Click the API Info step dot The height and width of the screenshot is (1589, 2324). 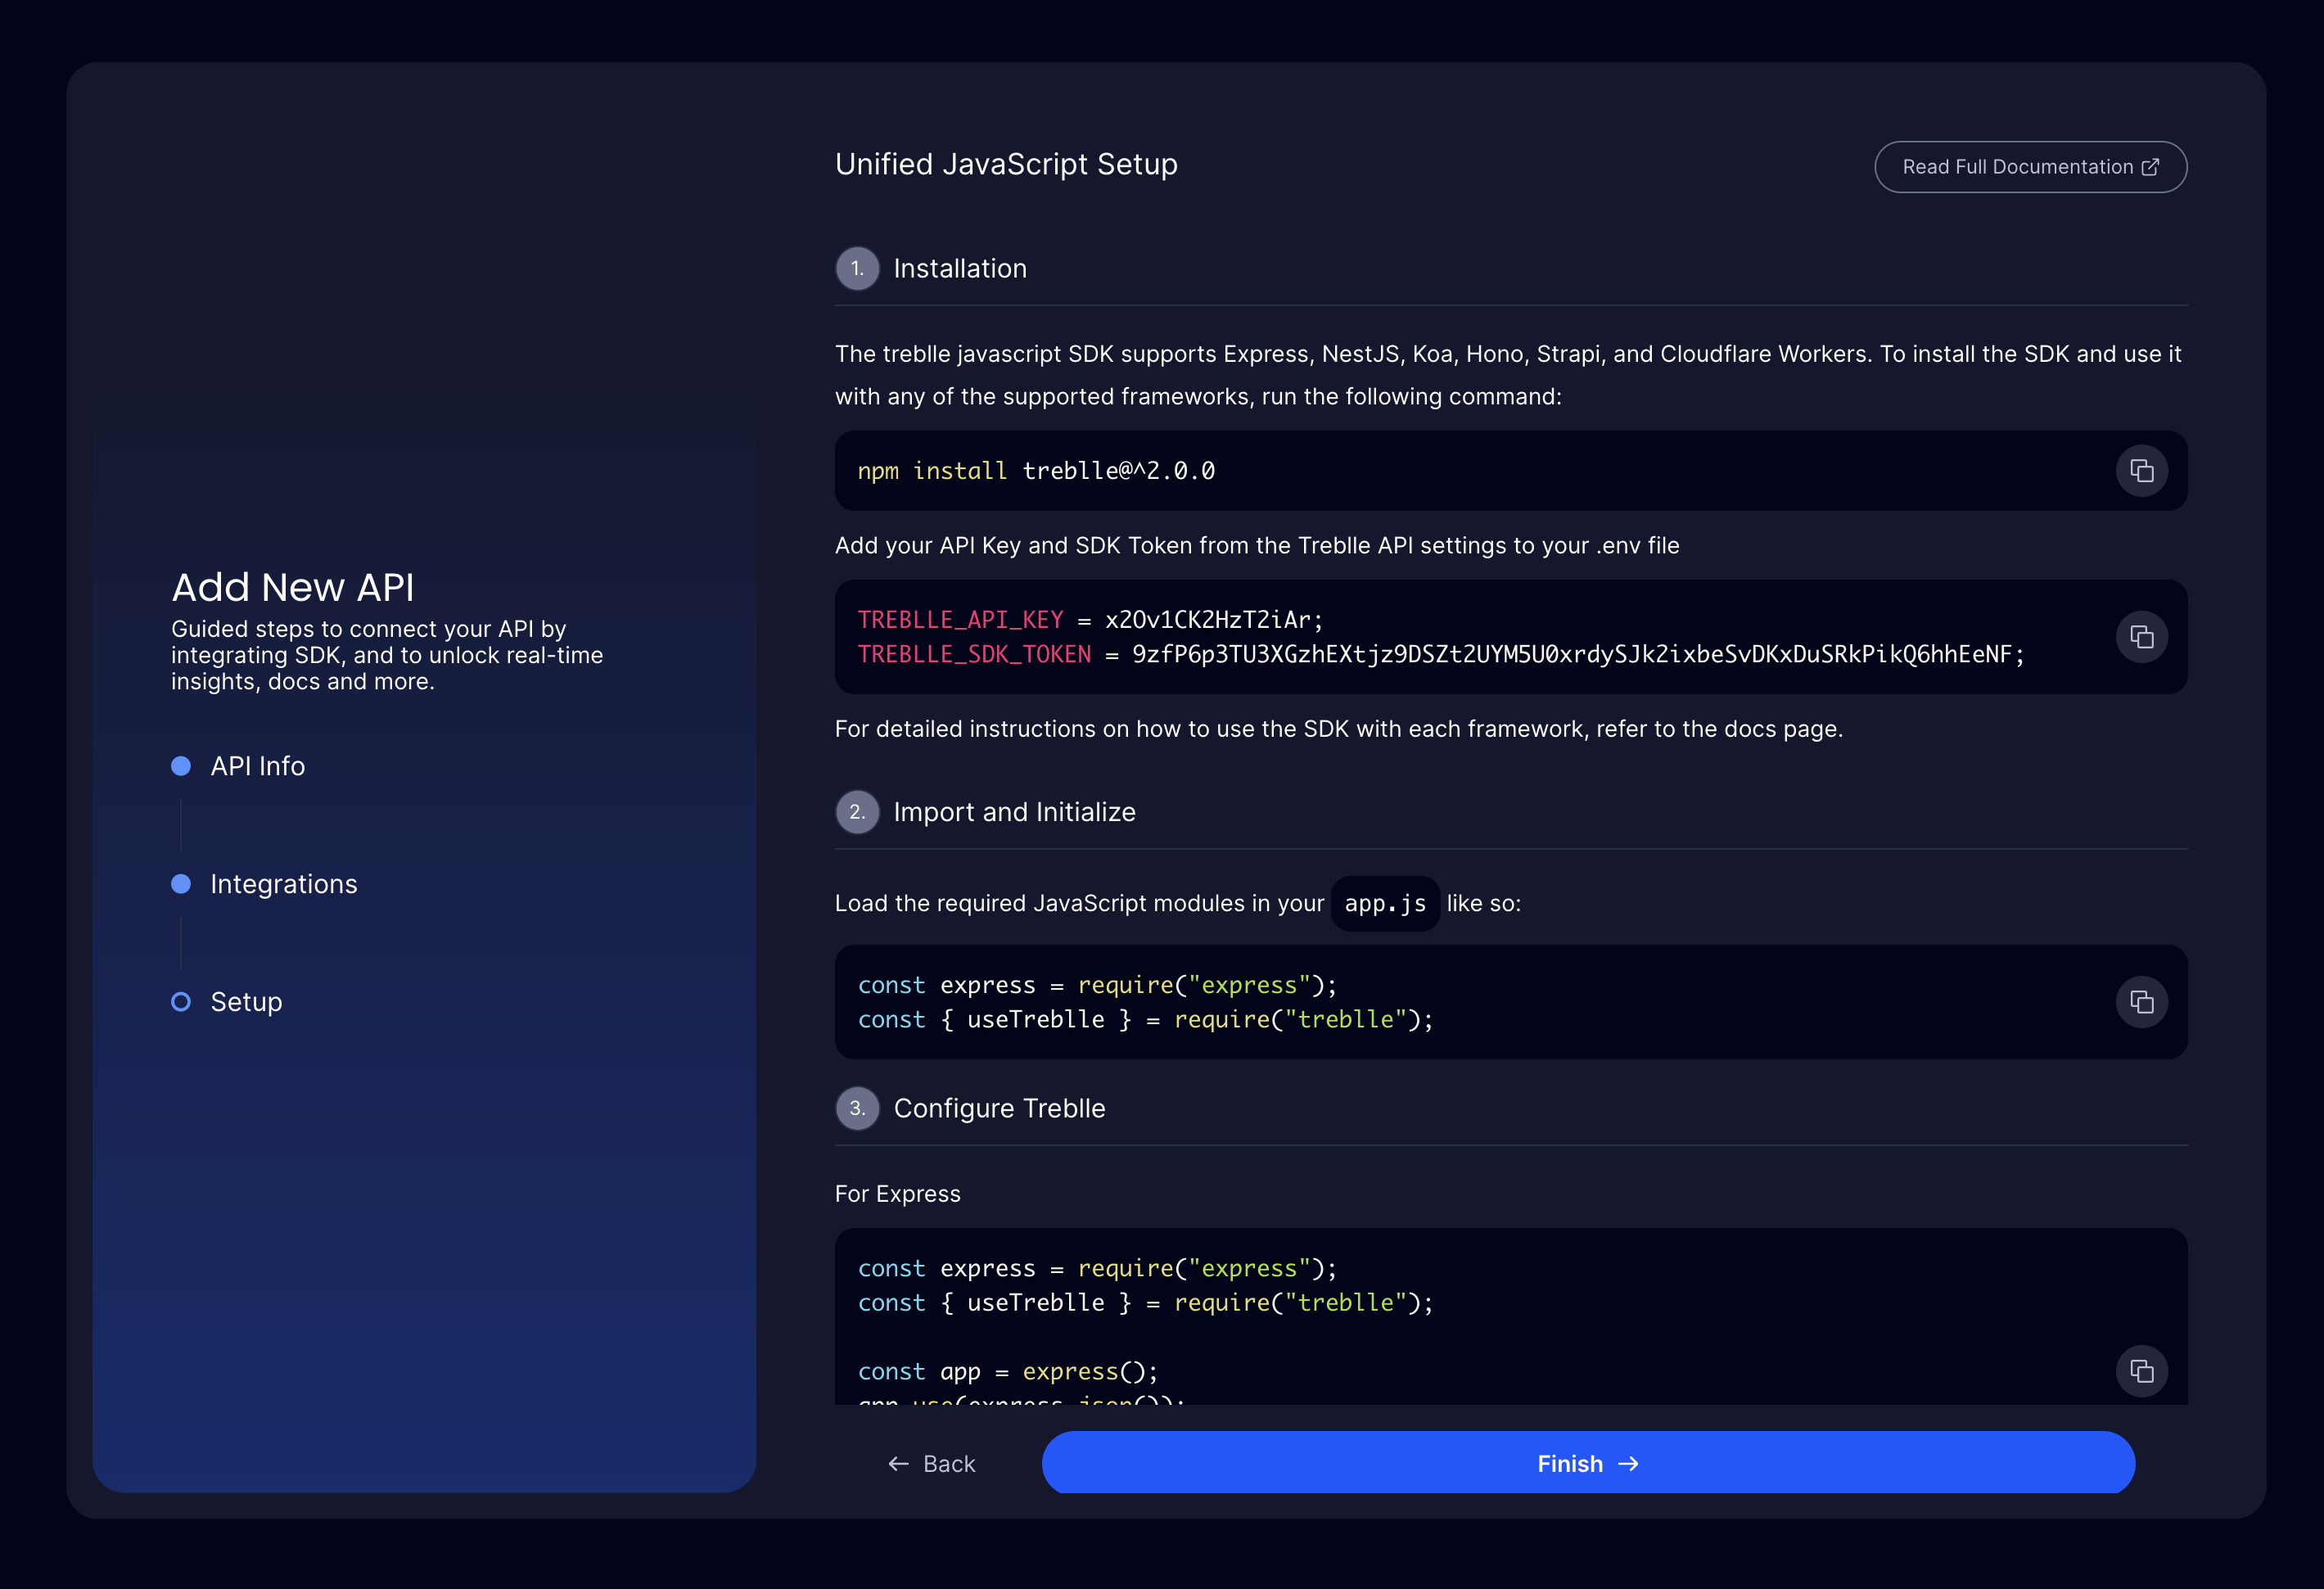181,766
